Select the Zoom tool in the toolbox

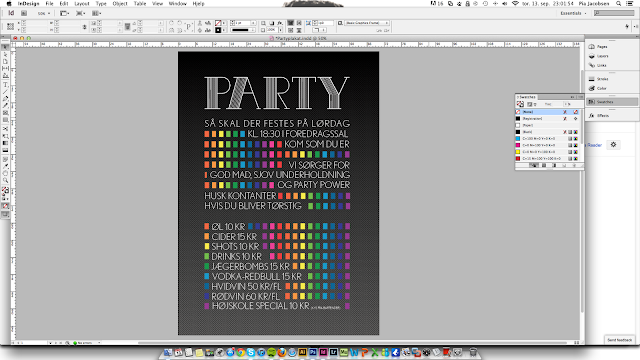tap(5, 180)
